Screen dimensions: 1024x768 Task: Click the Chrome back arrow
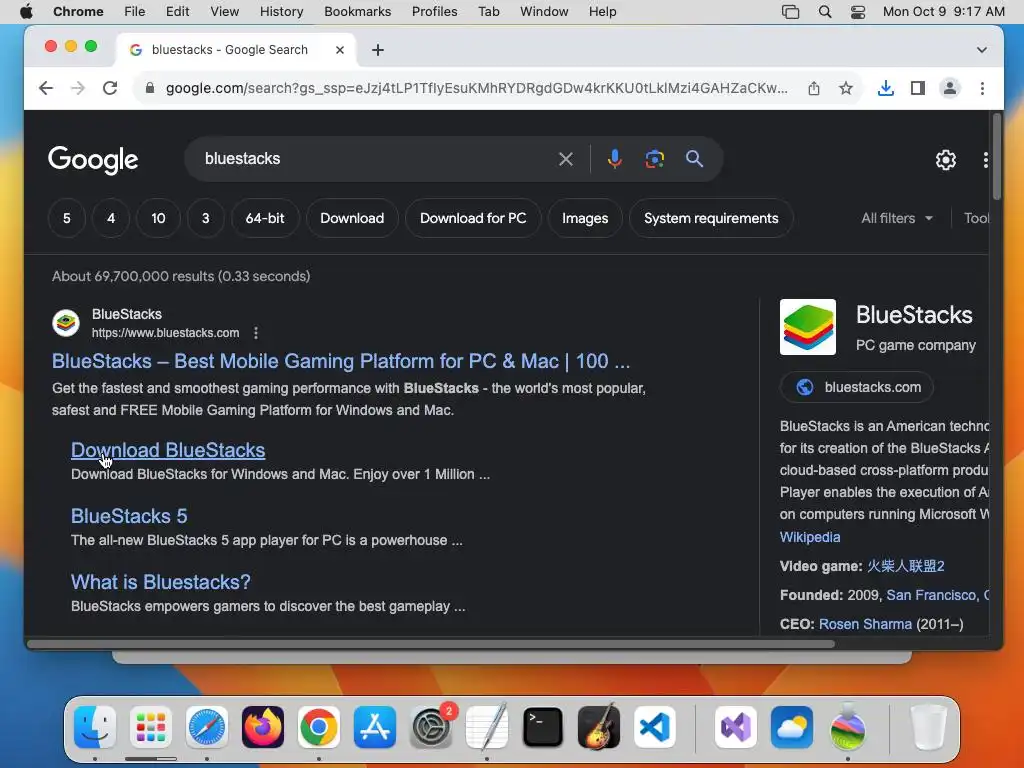(46, 88)
